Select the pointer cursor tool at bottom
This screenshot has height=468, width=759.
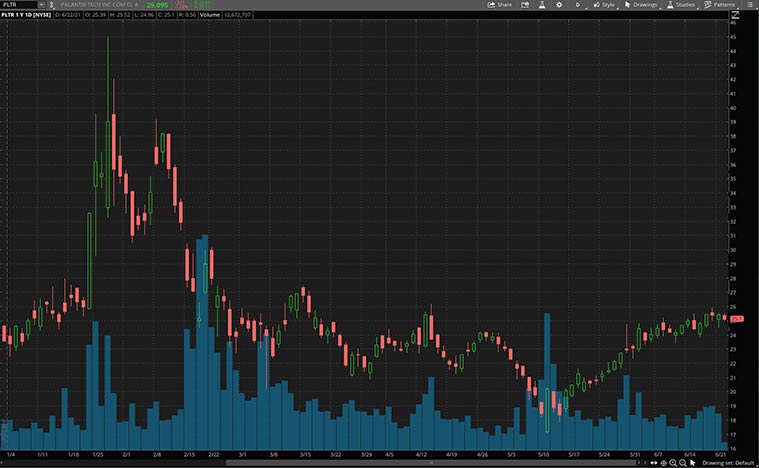[692, 463]
